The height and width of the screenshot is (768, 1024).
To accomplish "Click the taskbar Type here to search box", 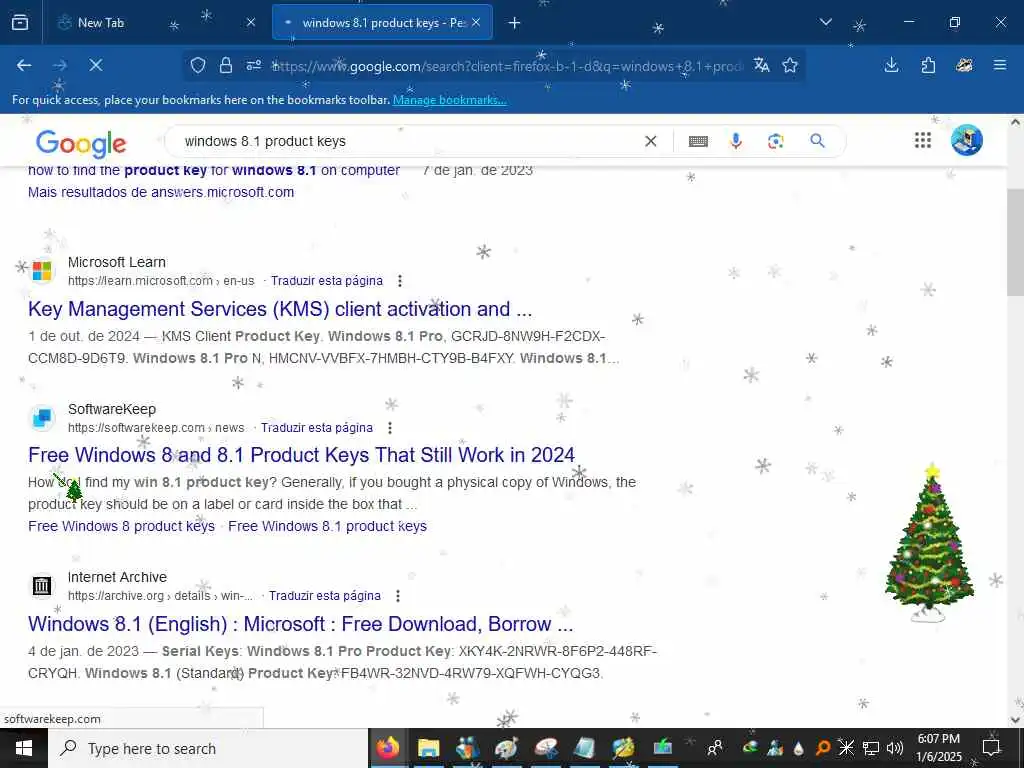I will click(208, 748).
